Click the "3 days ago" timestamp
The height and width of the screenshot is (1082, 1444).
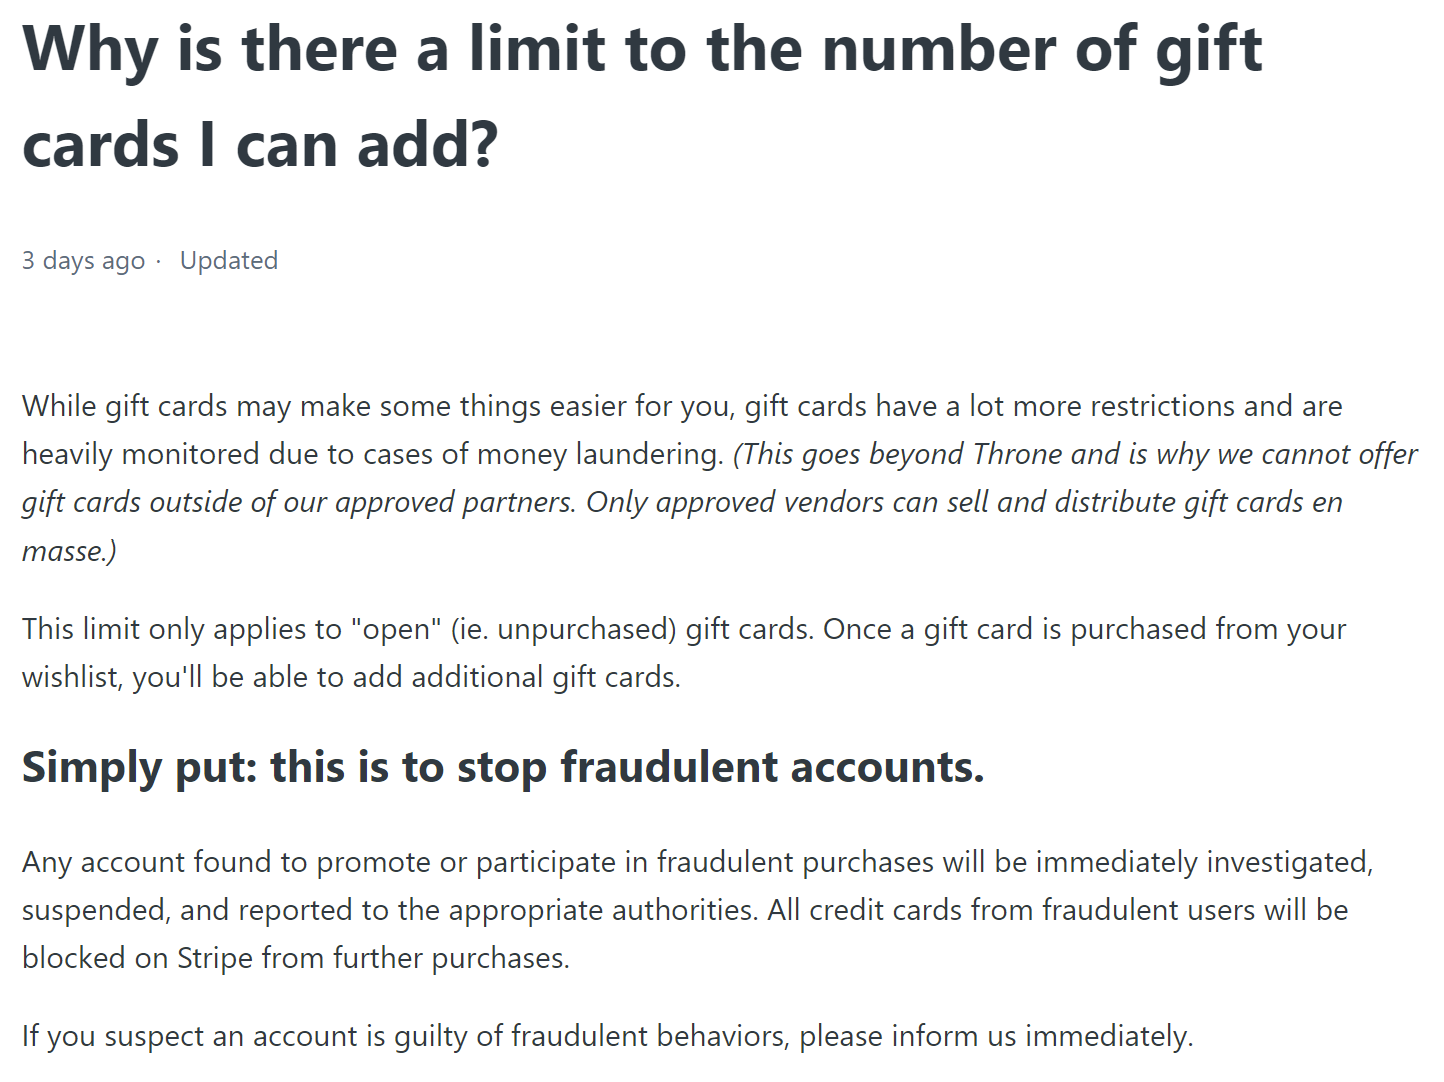(x=83, y=261)
